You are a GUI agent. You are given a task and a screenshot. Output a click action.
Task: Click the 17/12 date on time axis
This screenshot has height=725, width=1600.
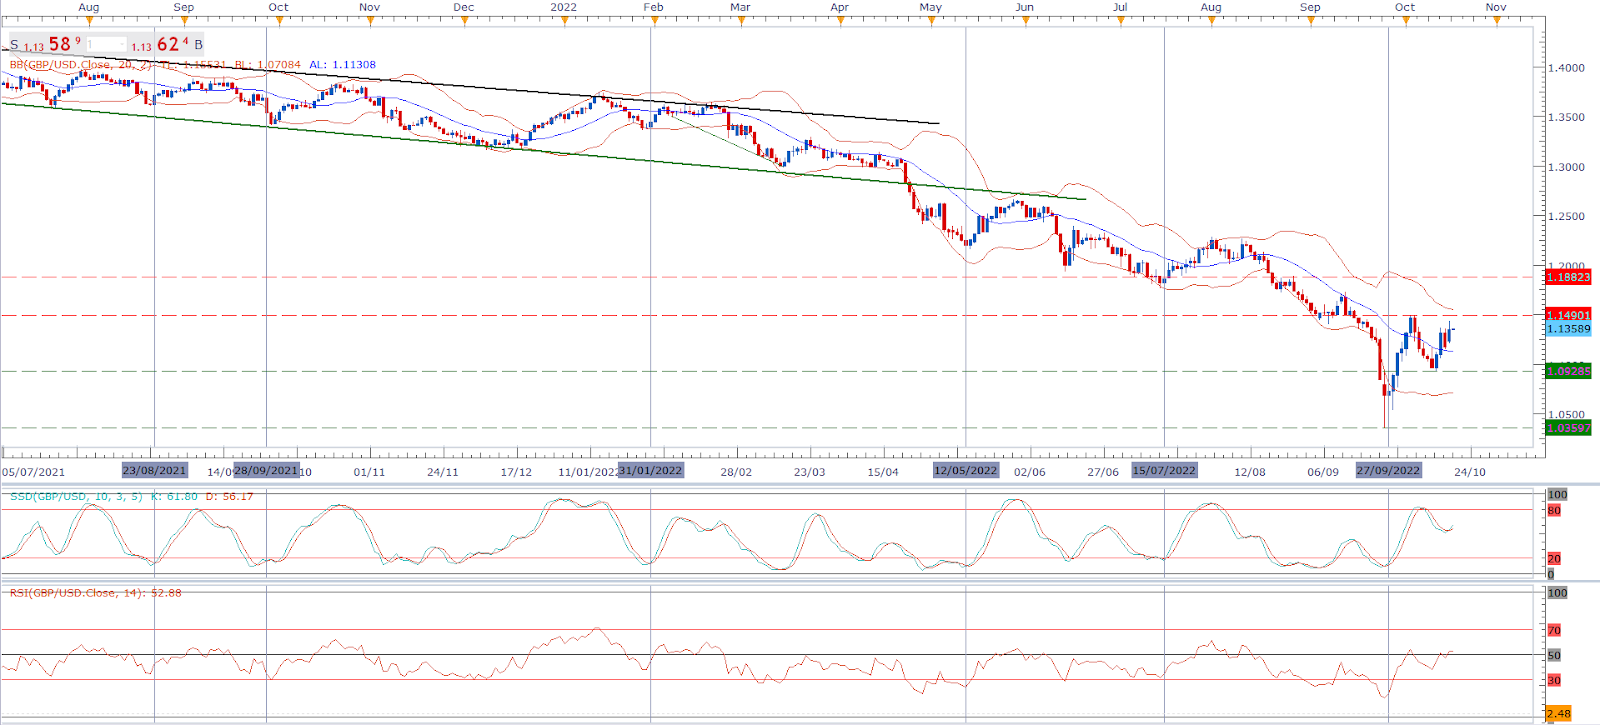516,472
